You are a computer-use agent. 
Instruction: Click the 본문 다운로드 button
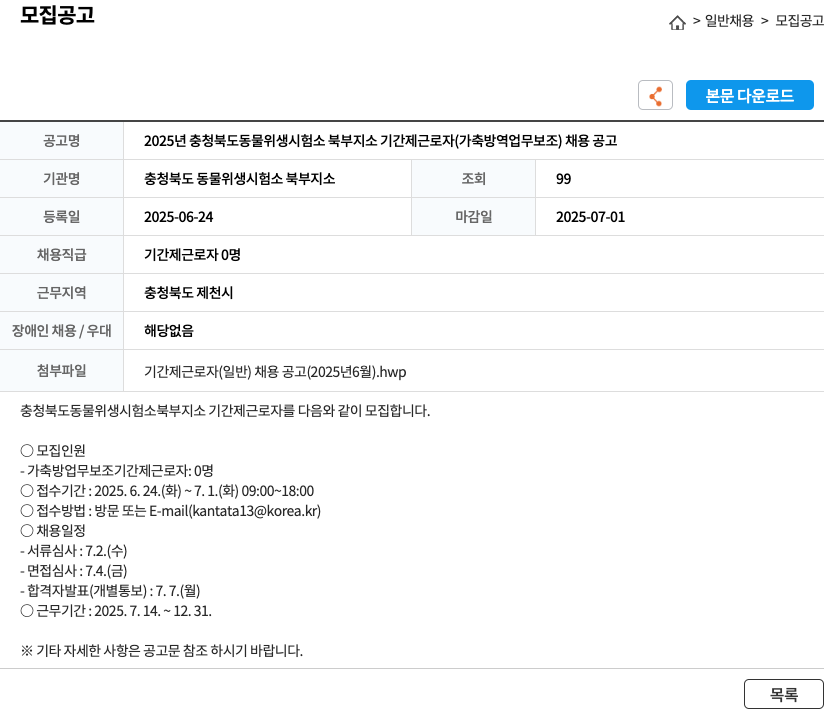[x=749, y=95]
